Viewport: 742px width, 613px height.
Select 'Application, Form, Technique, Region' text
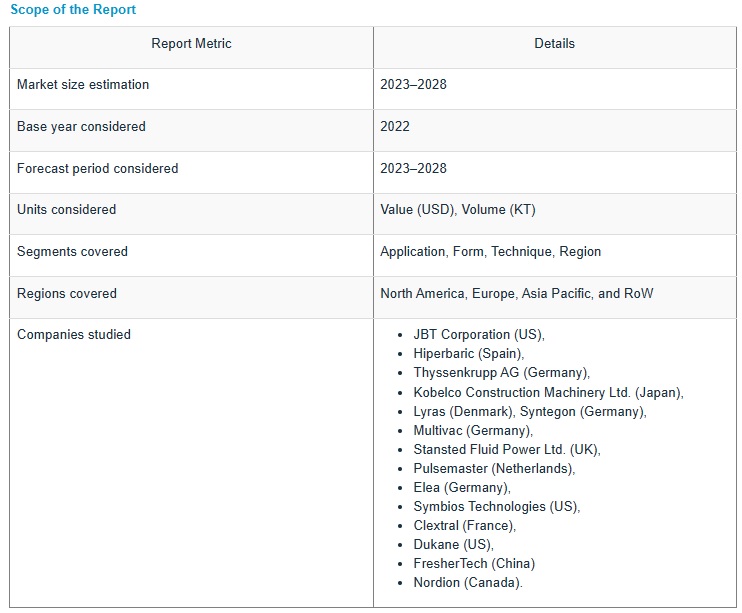point(490,252)
